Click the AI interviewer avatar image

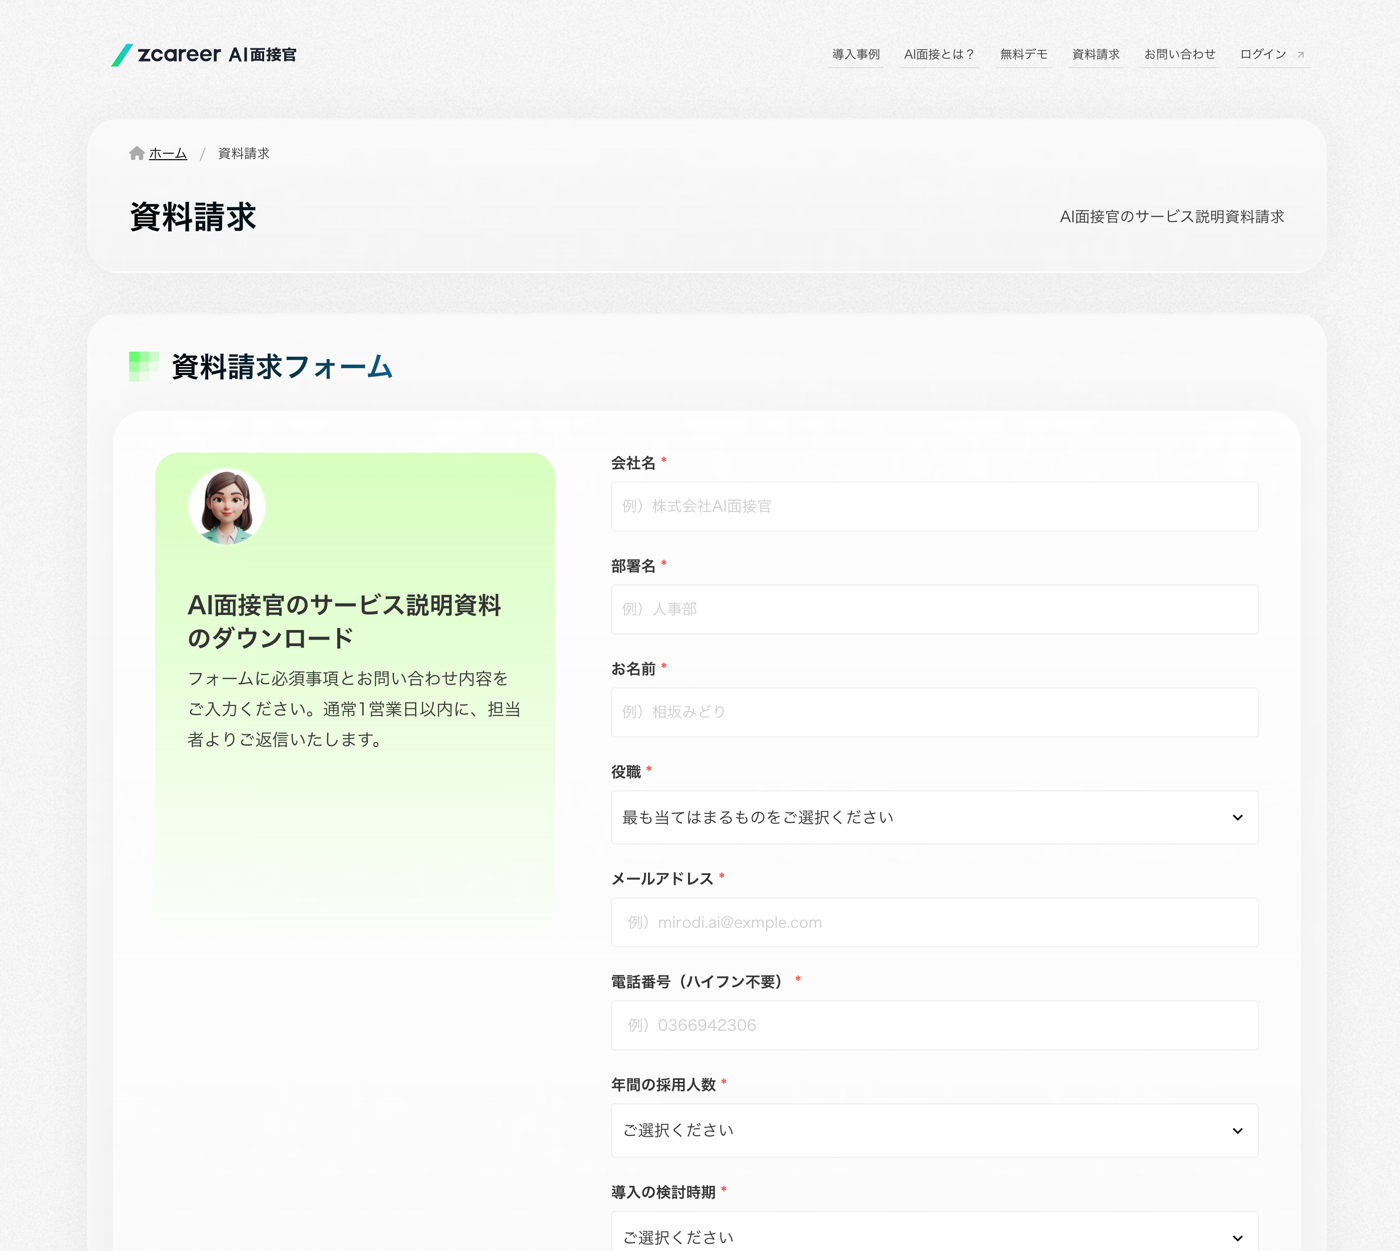pos(227,506)
